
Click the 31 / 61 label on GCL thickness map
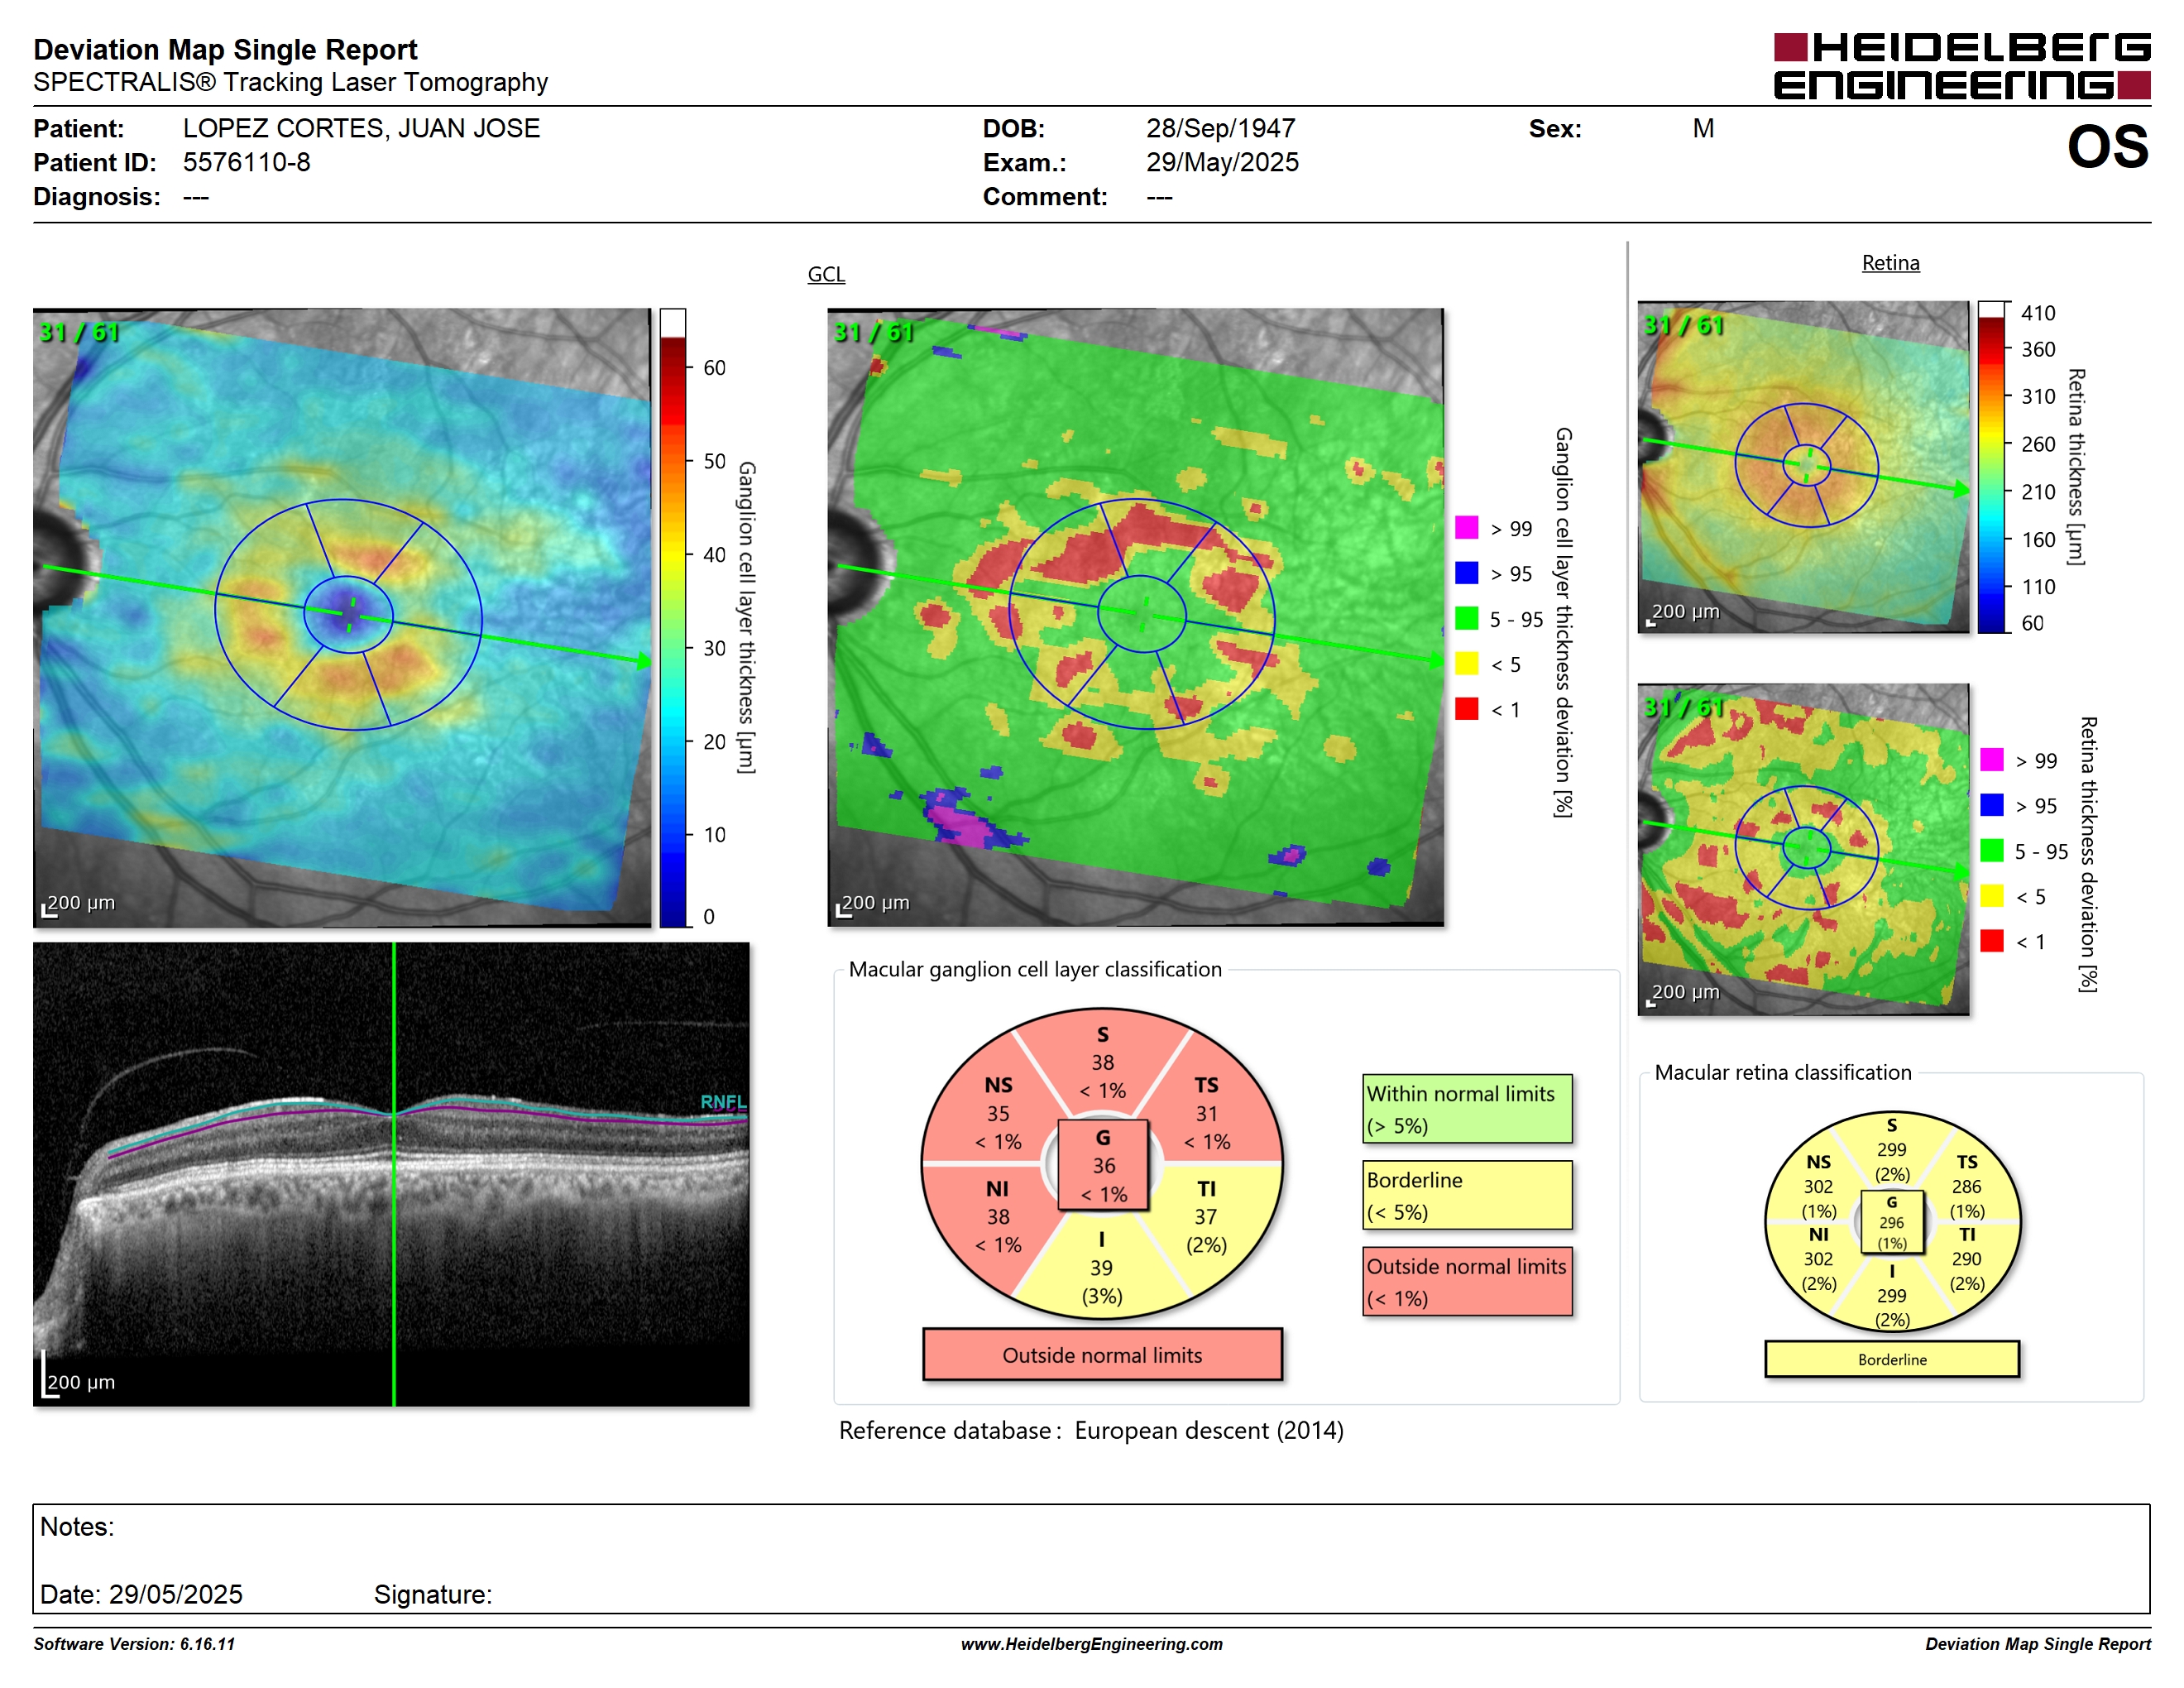78,332
